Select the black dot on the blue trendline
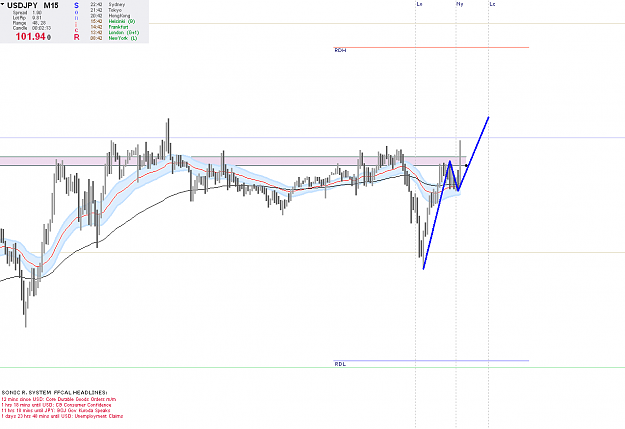 [x=466, y=165]
